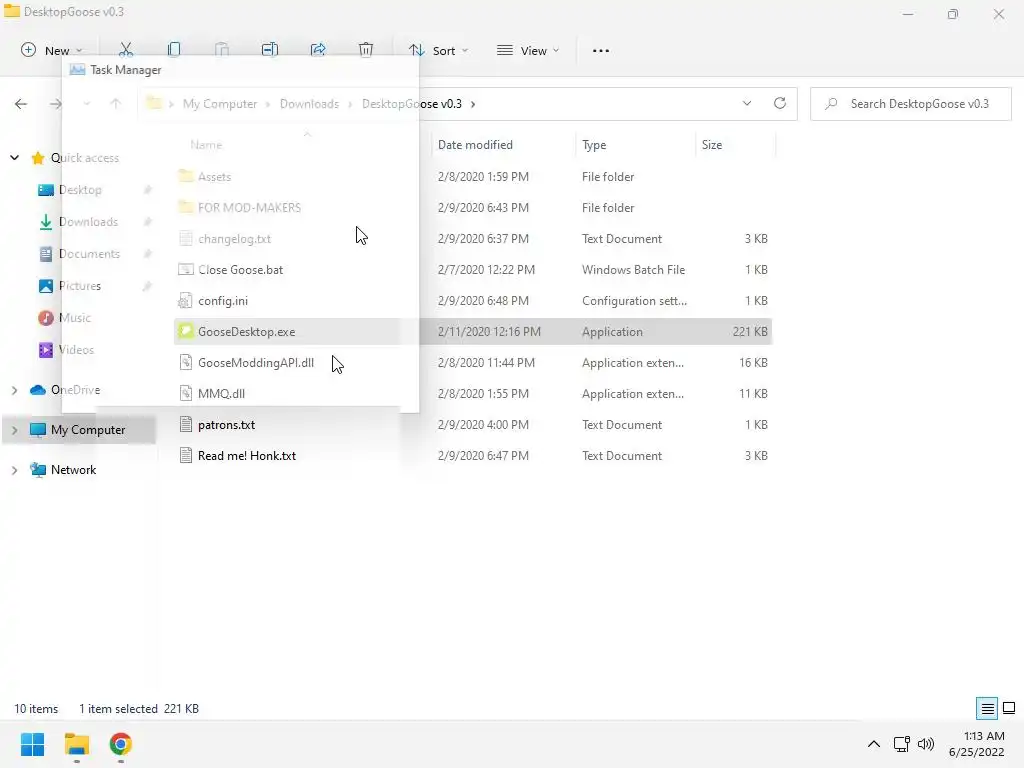Click the Search DesktopGoose v0.3 field

(910, 104)
